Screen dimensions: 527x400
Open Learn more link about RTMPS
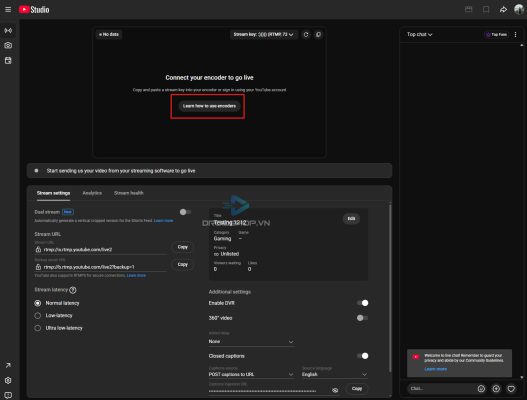coord(136,276)
